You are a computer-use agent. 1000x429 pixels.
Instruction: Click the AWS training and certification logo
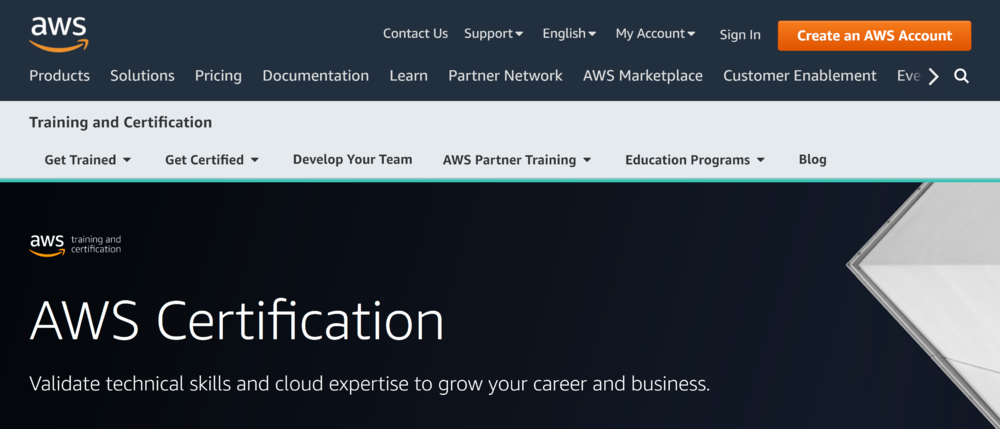75,245
